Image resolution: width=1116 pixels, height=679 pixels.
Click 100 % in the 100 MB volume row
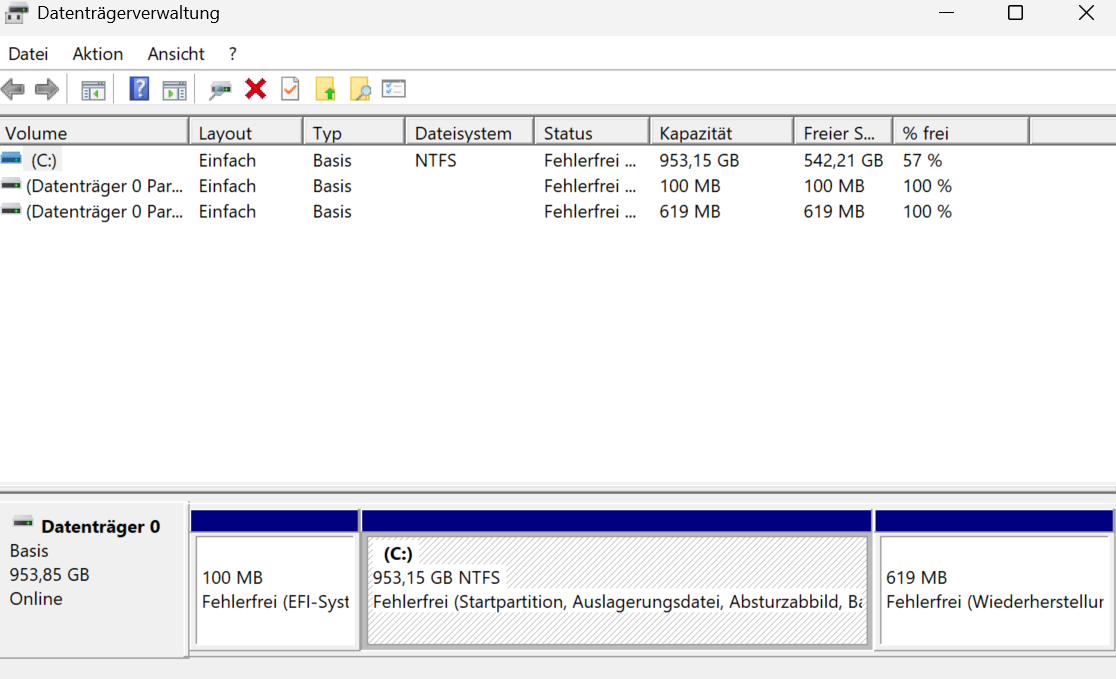coord(927,186)
